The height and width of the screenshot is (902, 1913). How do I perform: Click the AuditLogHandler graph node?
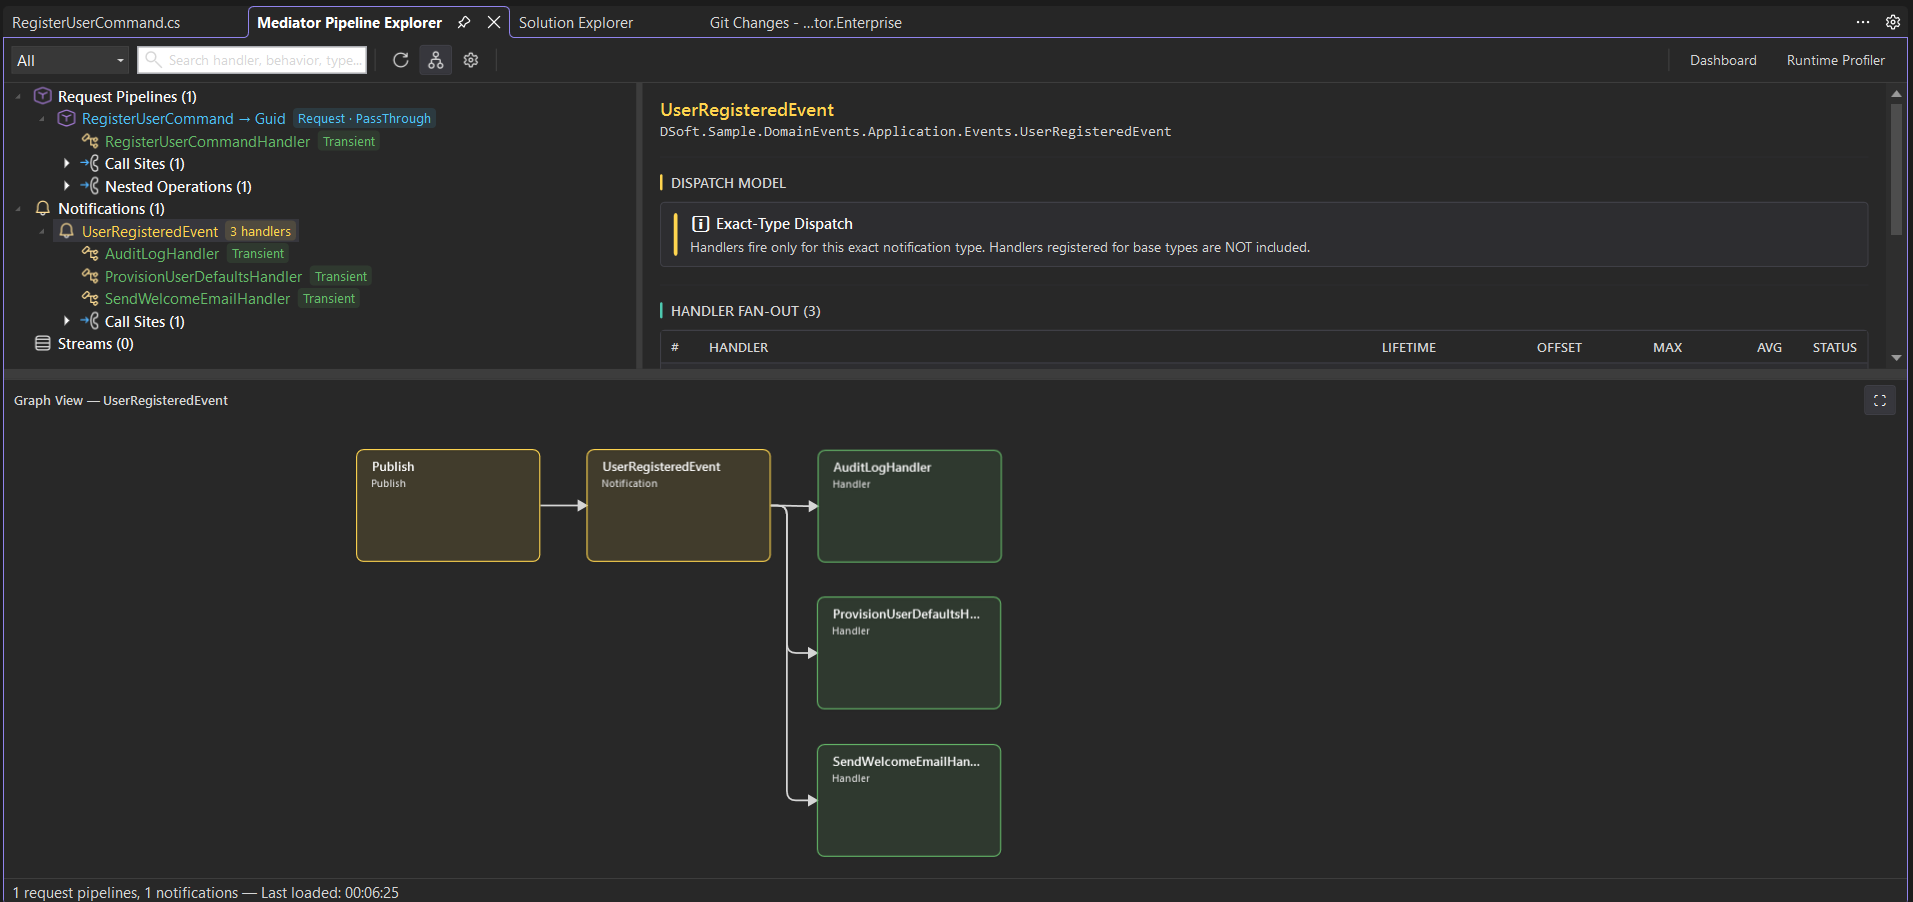[909, 506]
